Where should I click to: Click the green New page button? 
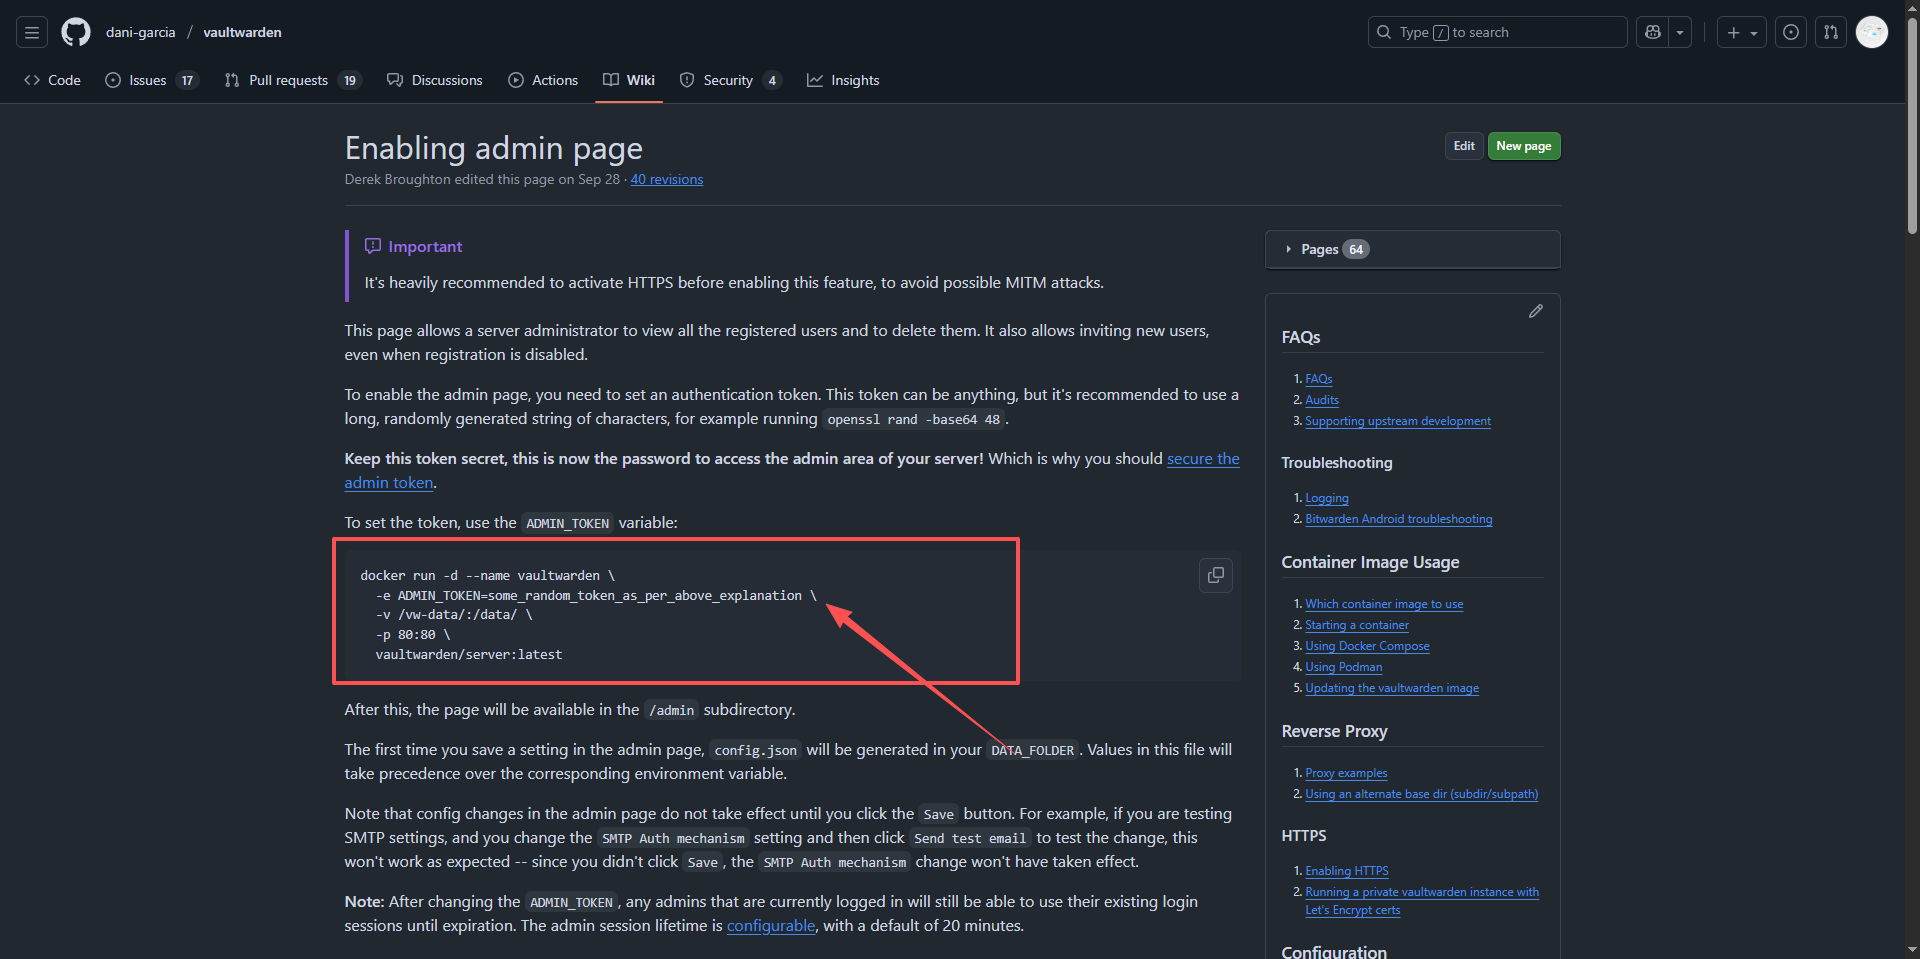1523,146
